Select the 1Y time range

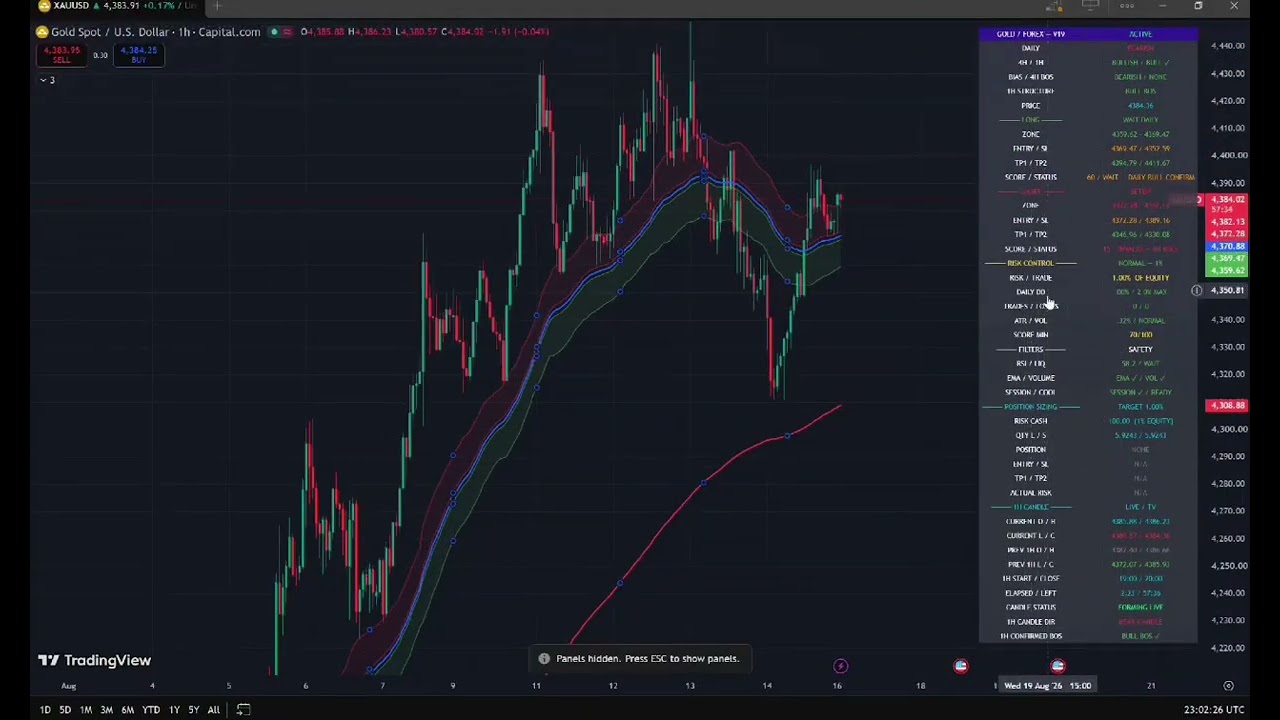point(174,710)
